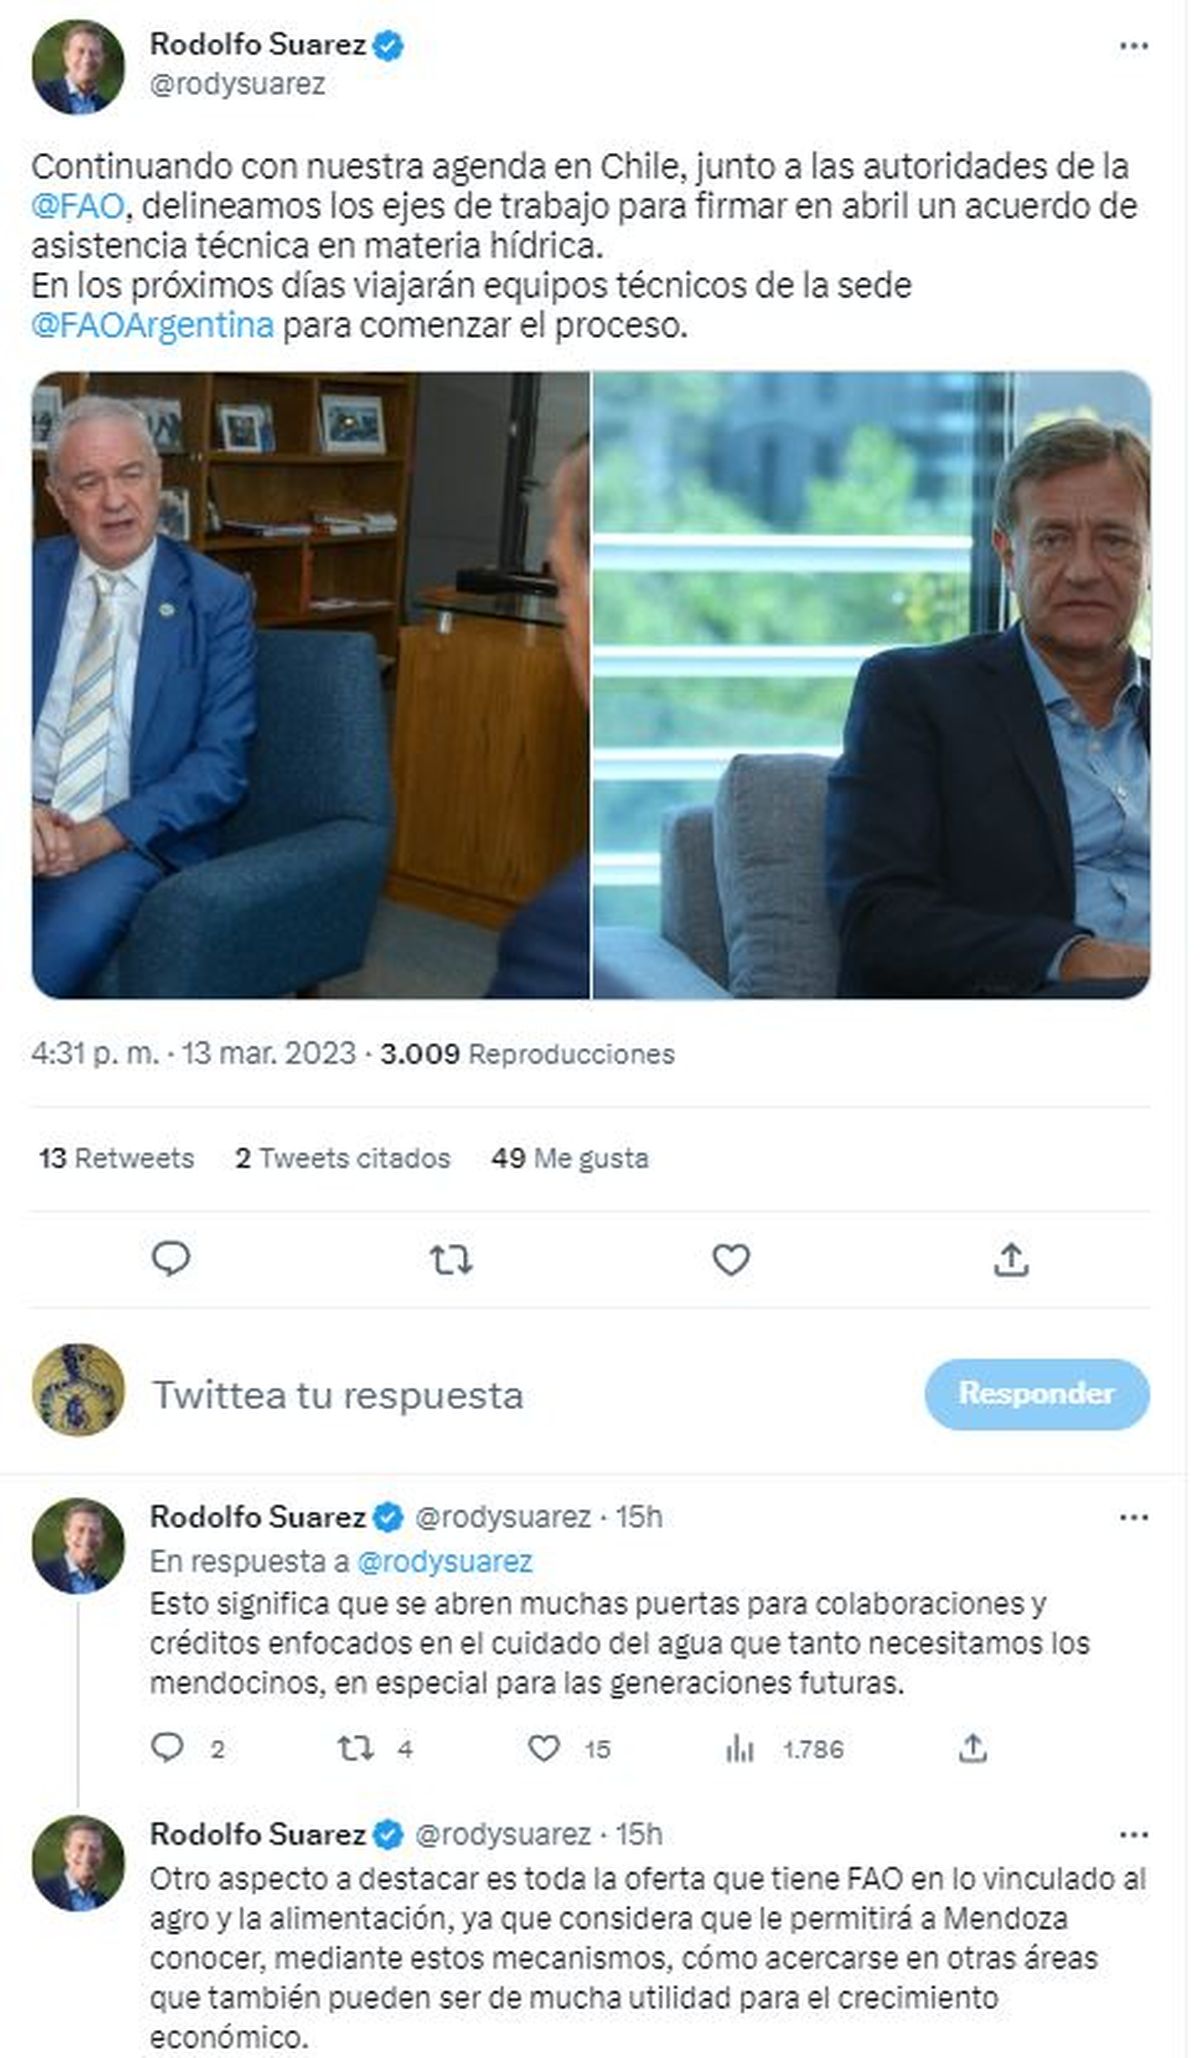
Task: Open more options on second reply tweet
Action: (1133, 1835)
